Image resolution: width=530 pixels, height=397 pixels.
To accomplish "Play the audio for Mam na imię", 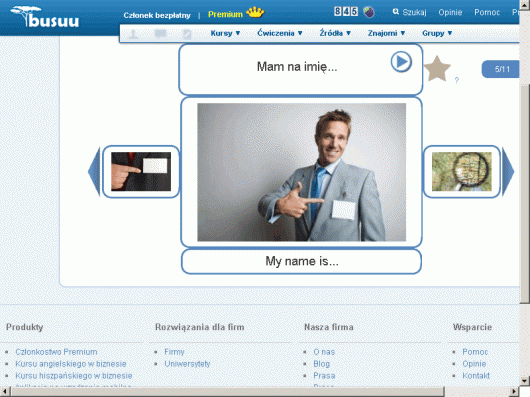I will 401,62.
